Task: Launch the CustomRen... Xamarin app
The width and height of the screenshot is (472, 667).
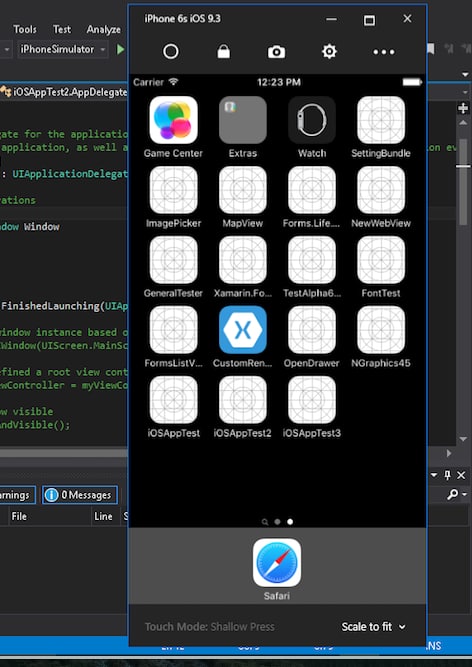Action: (x=242, y=330)
